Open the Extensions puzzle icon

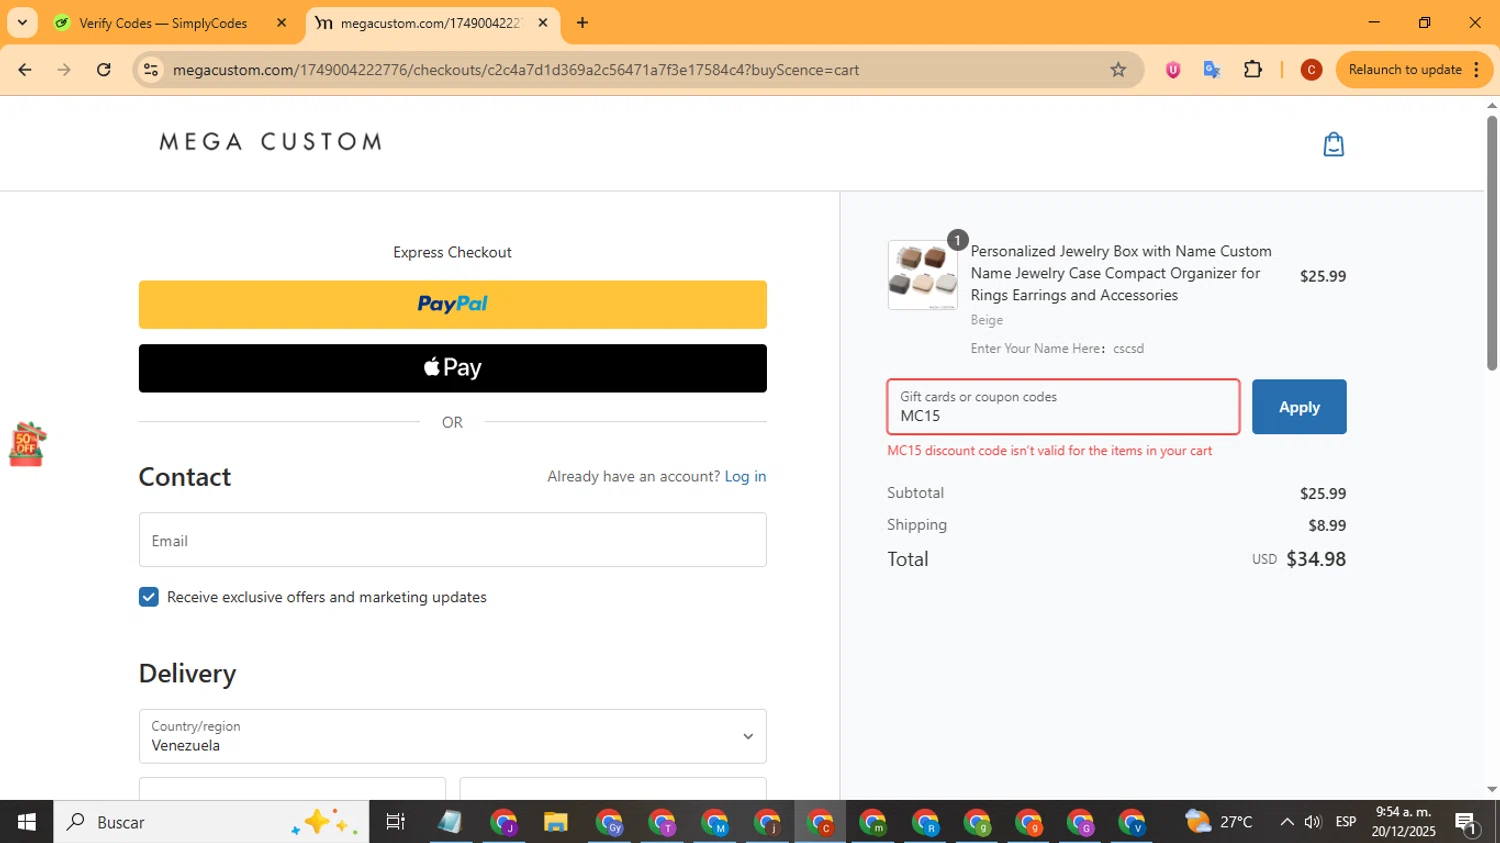click(x=1252, y=70)
